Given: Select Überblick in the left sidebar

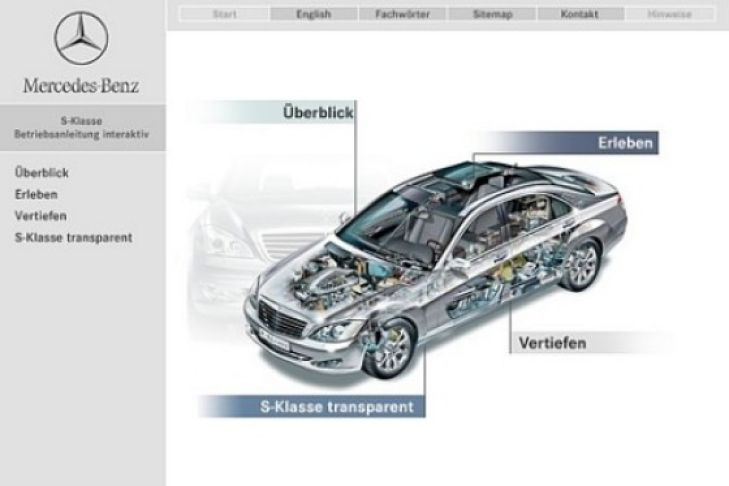Looking at the screenshot, I should click(42, 173).
